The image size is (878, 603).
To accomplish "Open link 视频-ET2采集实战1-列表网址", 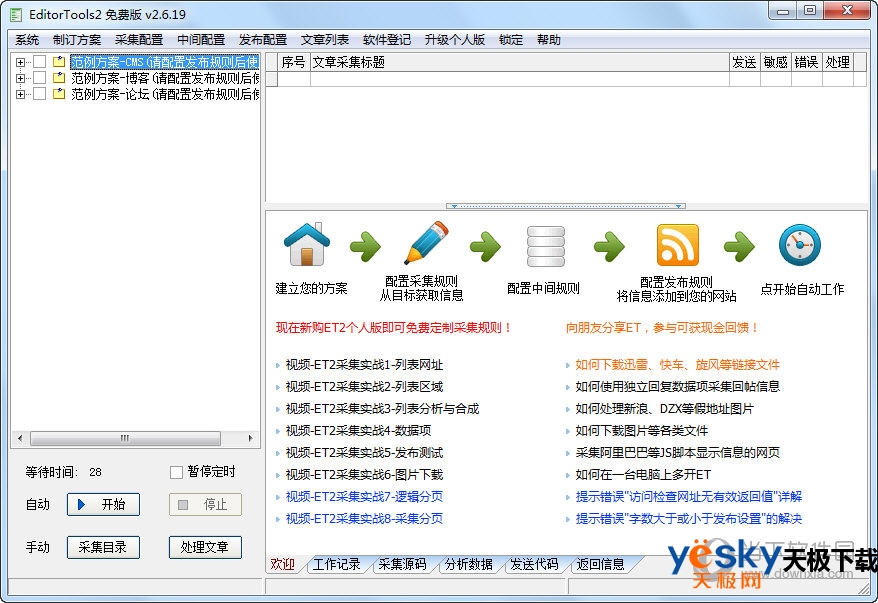I will (364, 365).
